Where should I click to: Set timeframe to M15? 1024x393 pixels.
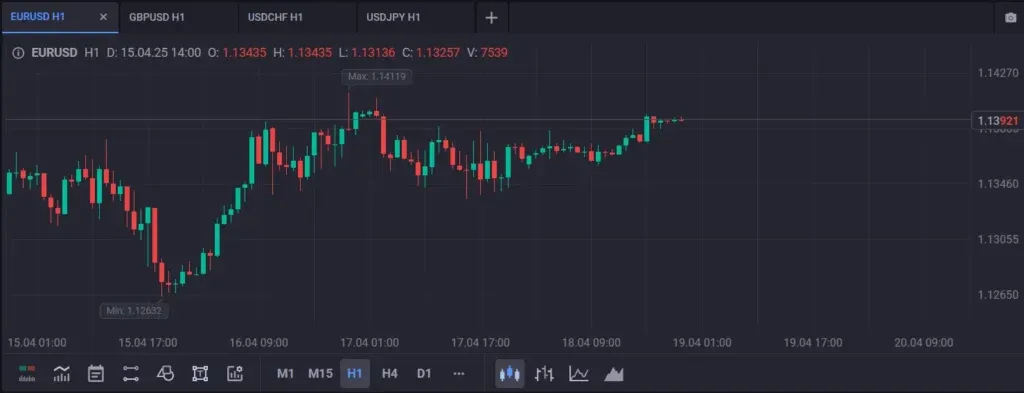click(320, 373)
